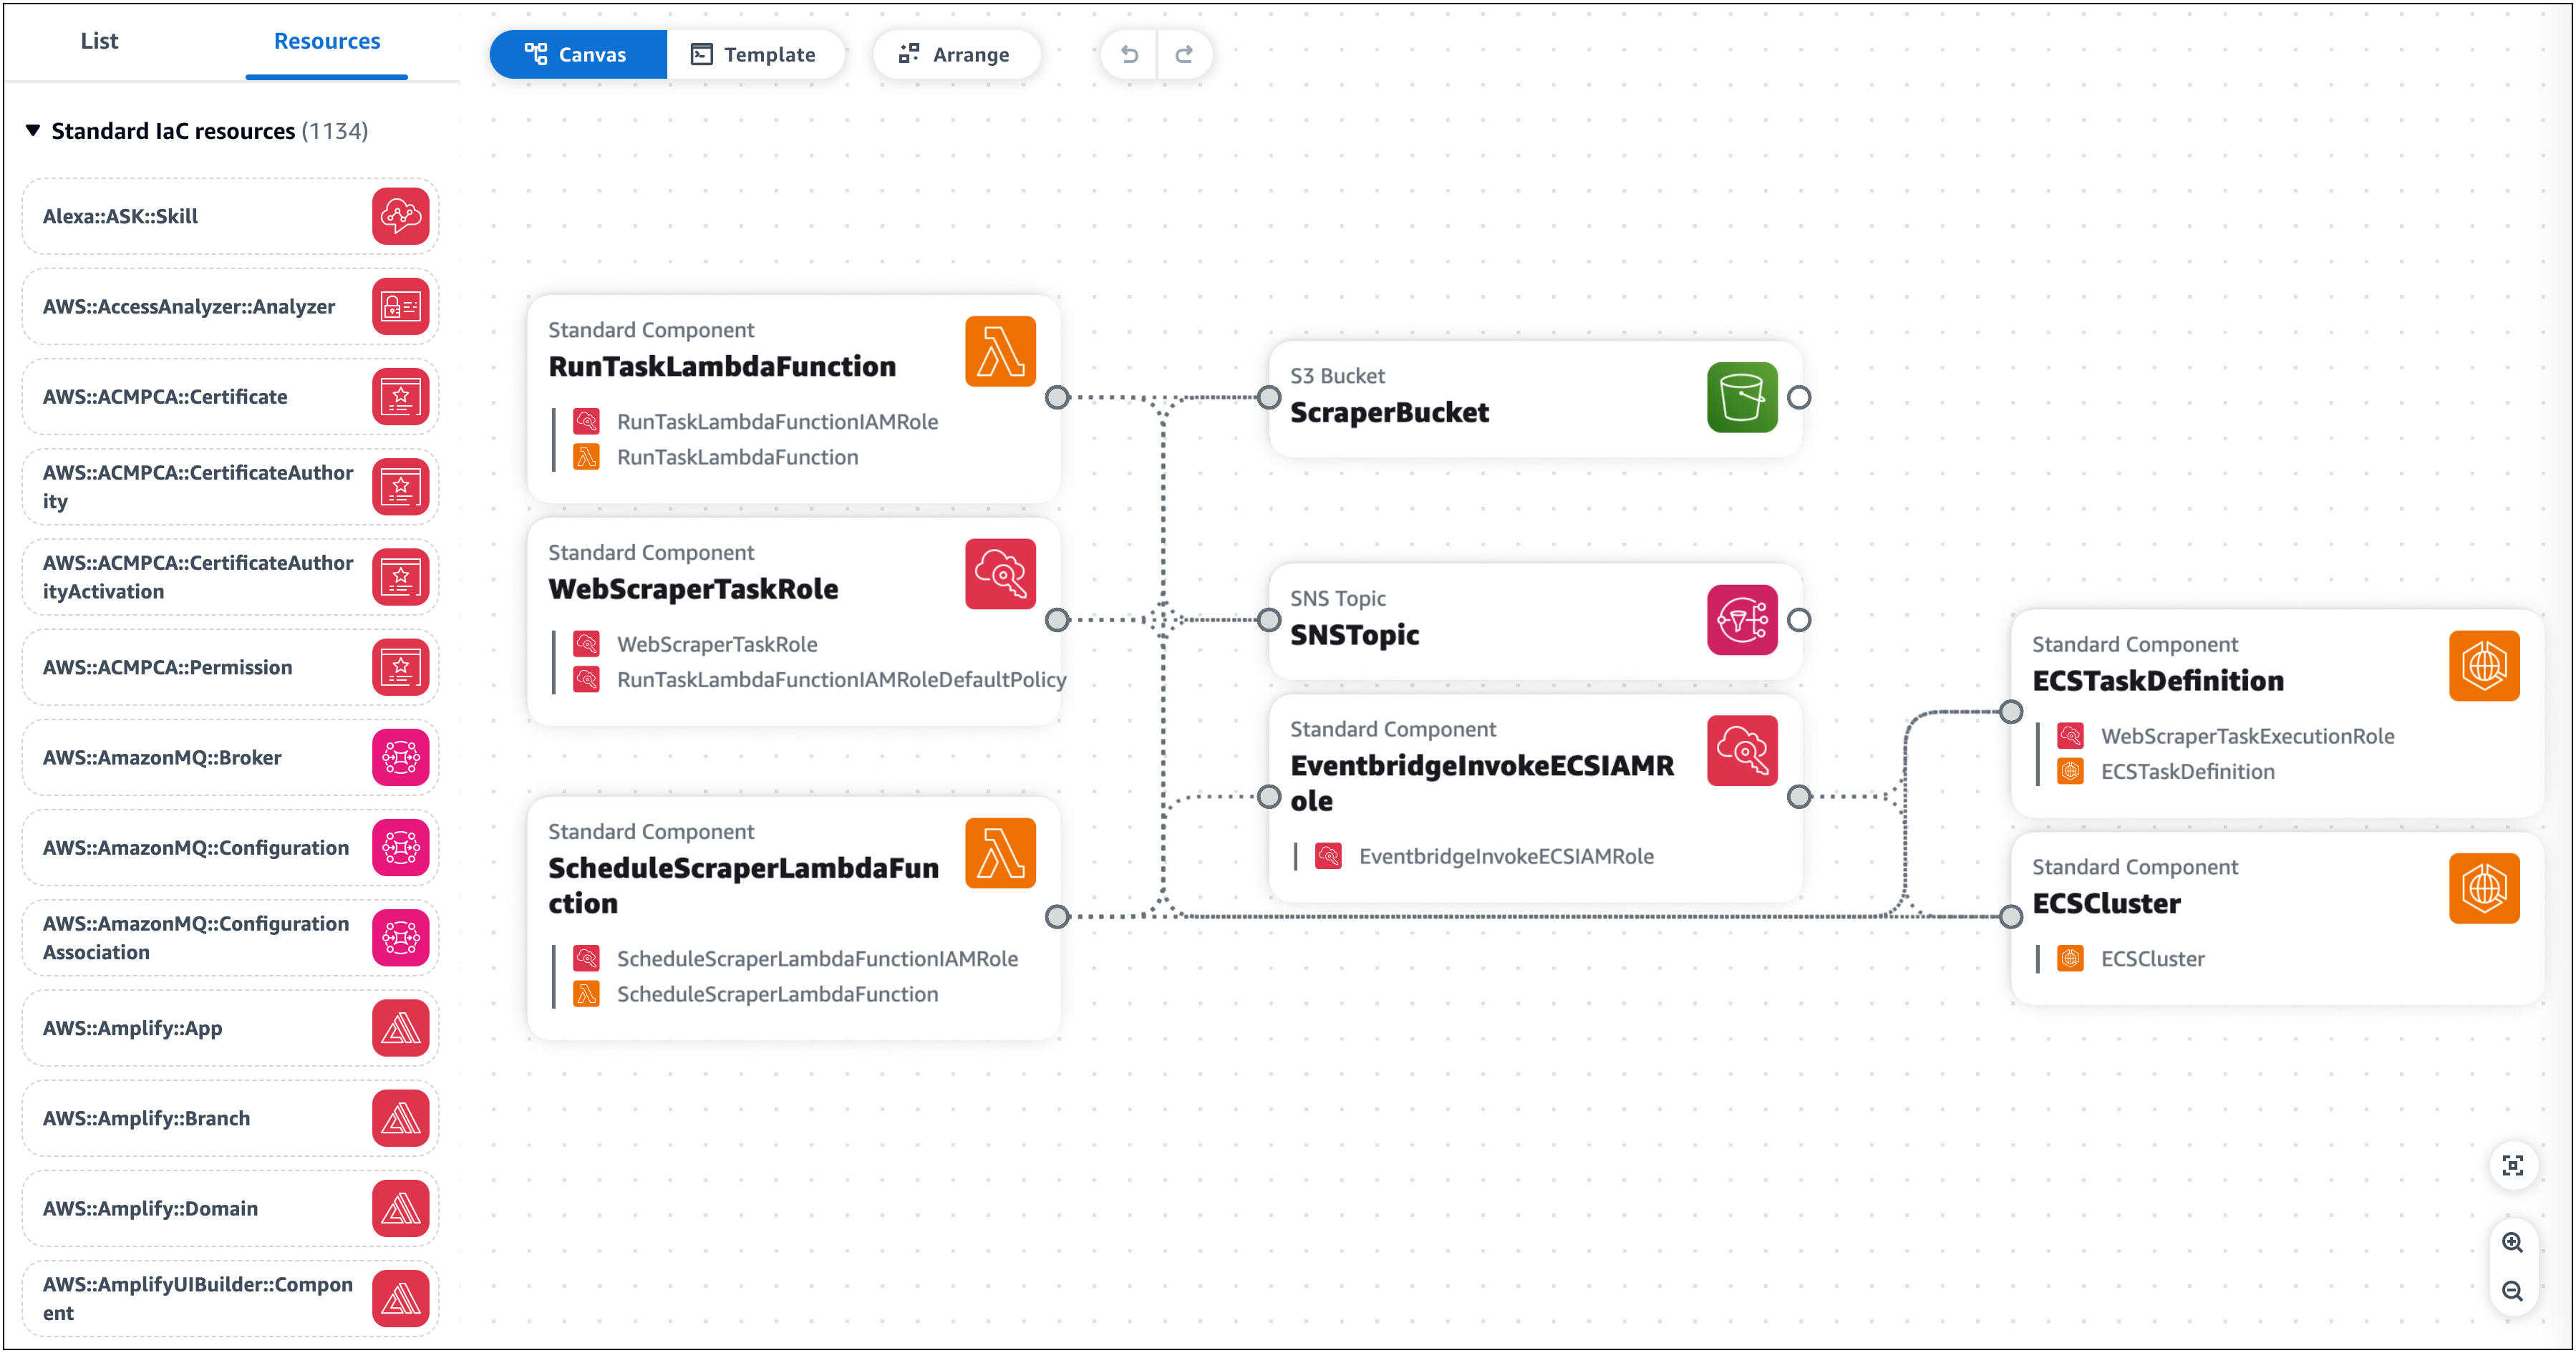Switch to the Canvas view mode
This screenshot has width=2576, height=1353.
click(574, 53)
